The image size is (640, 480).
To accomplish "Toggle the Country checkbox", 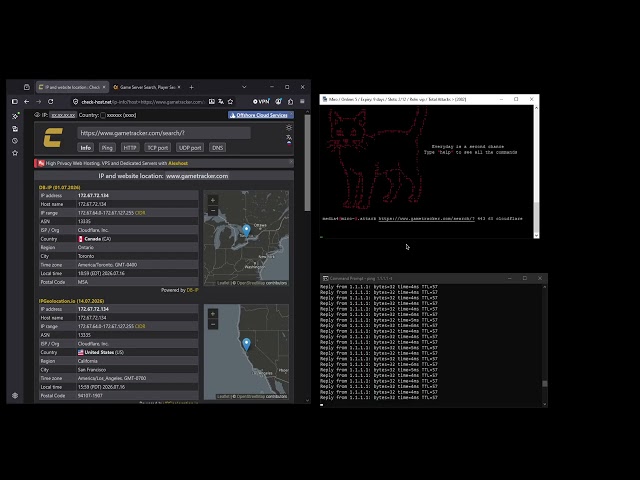I will pyautogui.click(x=103, y=116).
